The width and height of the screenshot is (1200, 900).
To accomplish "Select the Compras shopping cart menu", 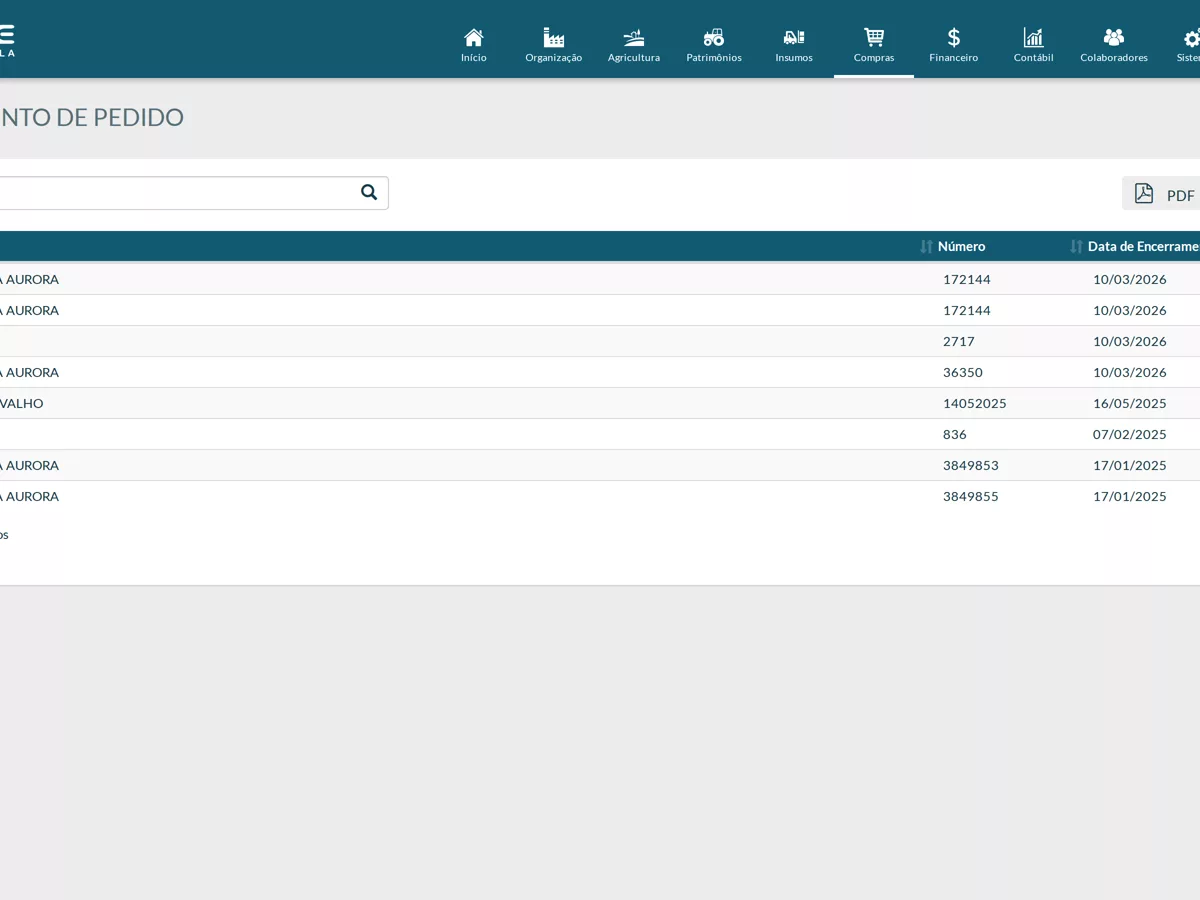I will pyautogui.click(x=874, y=45).
